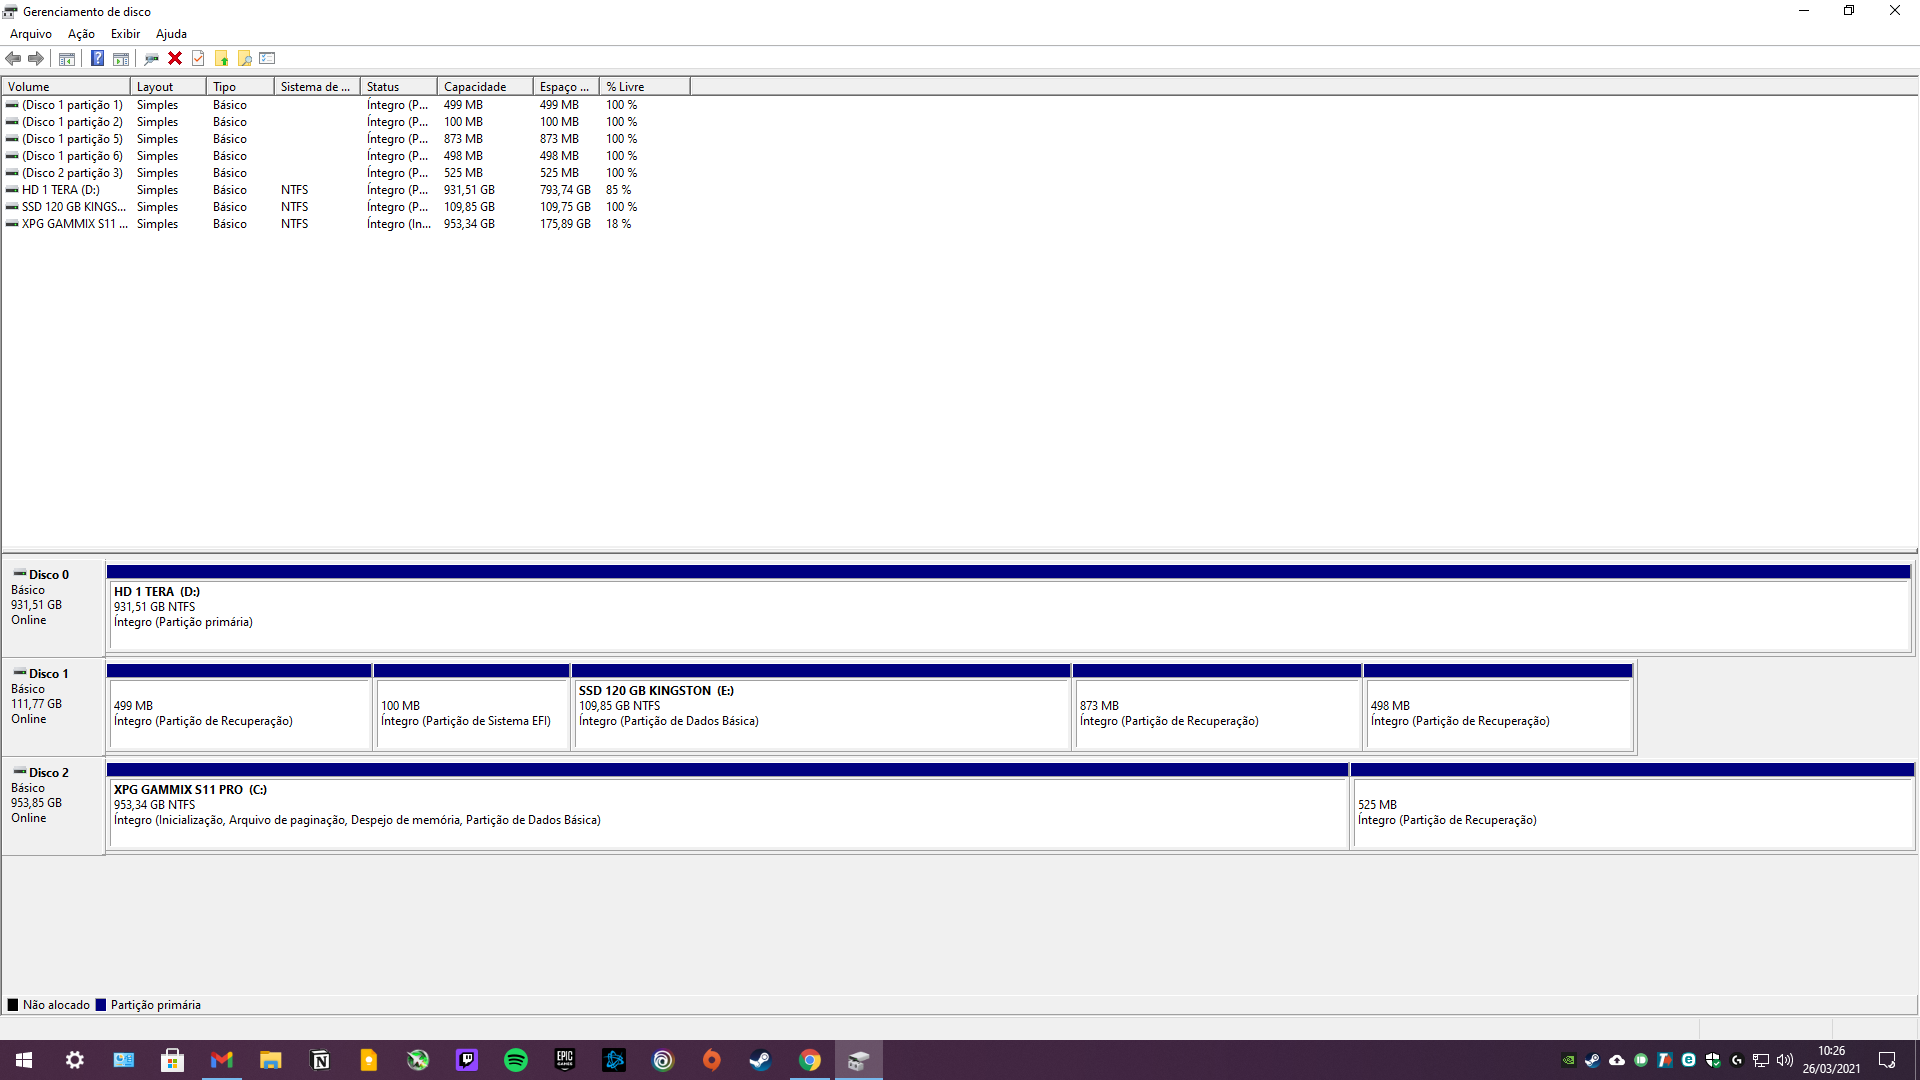The height and width of the screenshot is (1080, 1920).
Task: Select the SSD 120 GB KINGSTON (E:) partition block
Action: [821, 707]
